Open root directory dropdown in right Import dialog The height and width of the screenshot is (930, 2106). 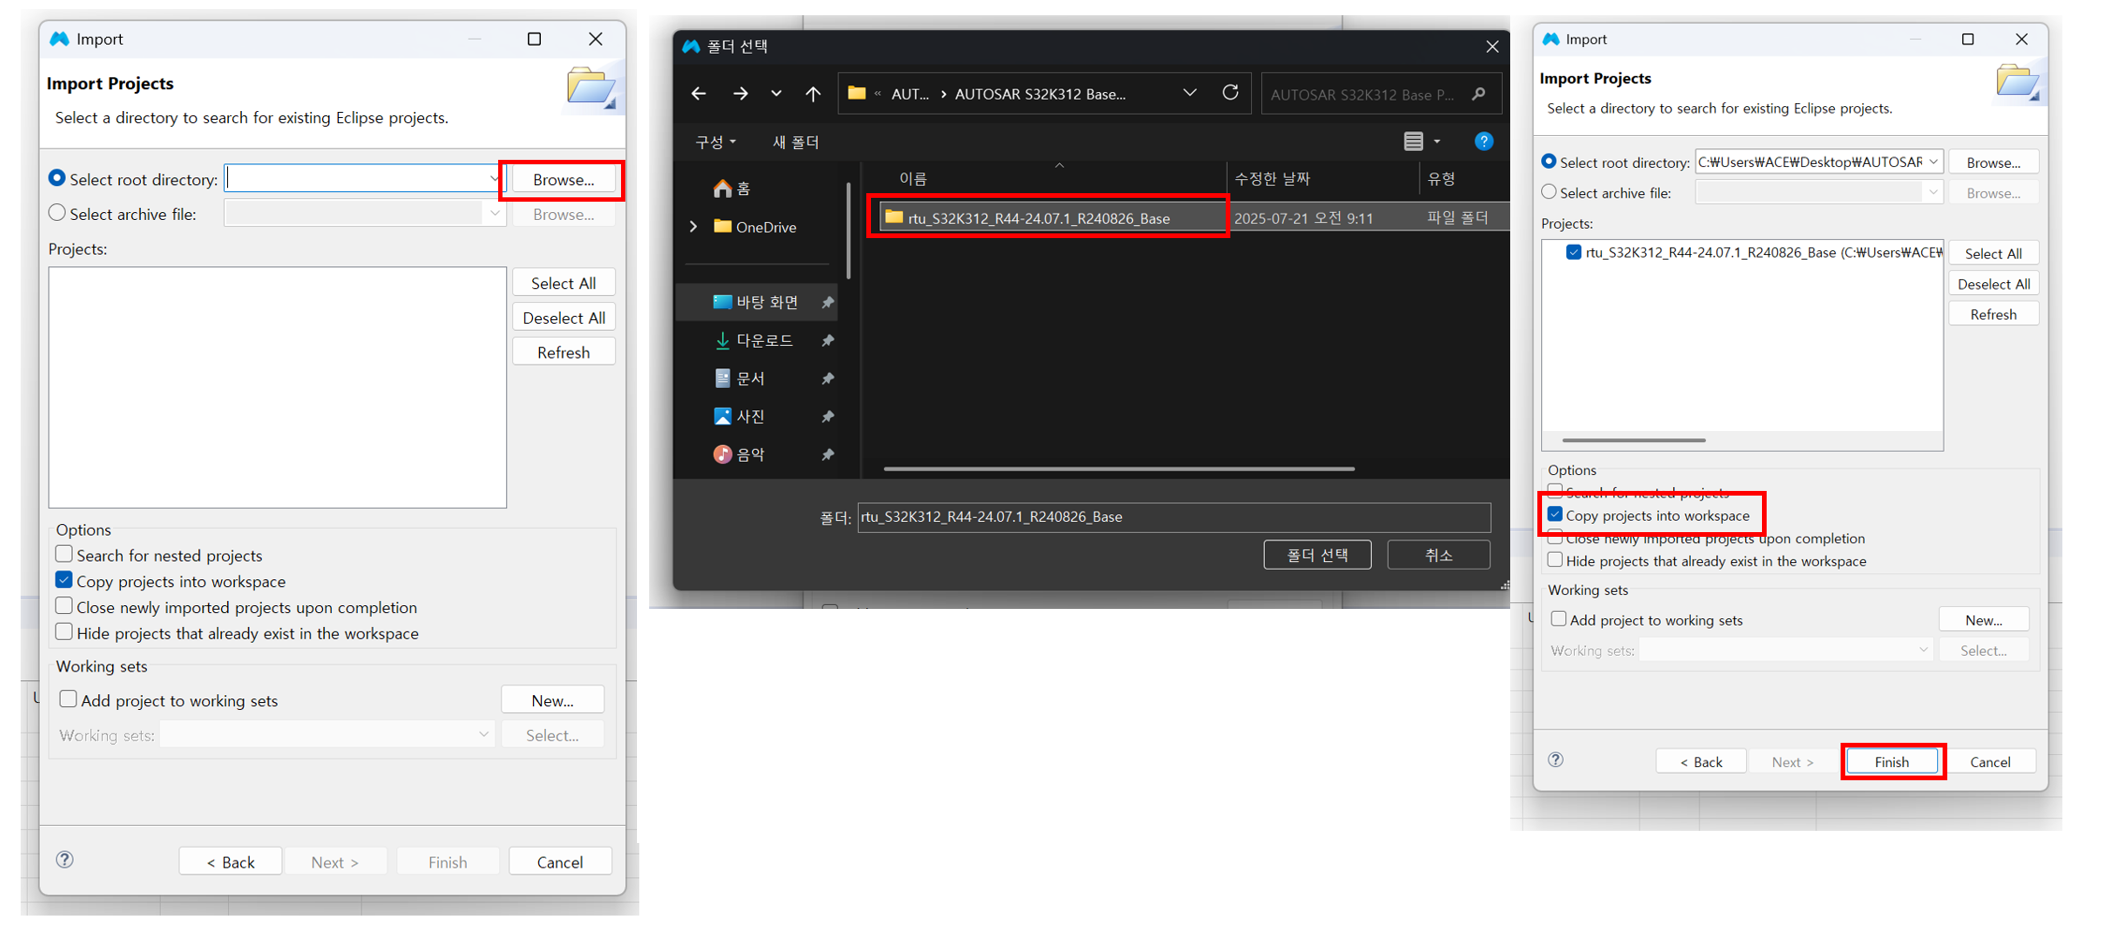click(1933, 162)
